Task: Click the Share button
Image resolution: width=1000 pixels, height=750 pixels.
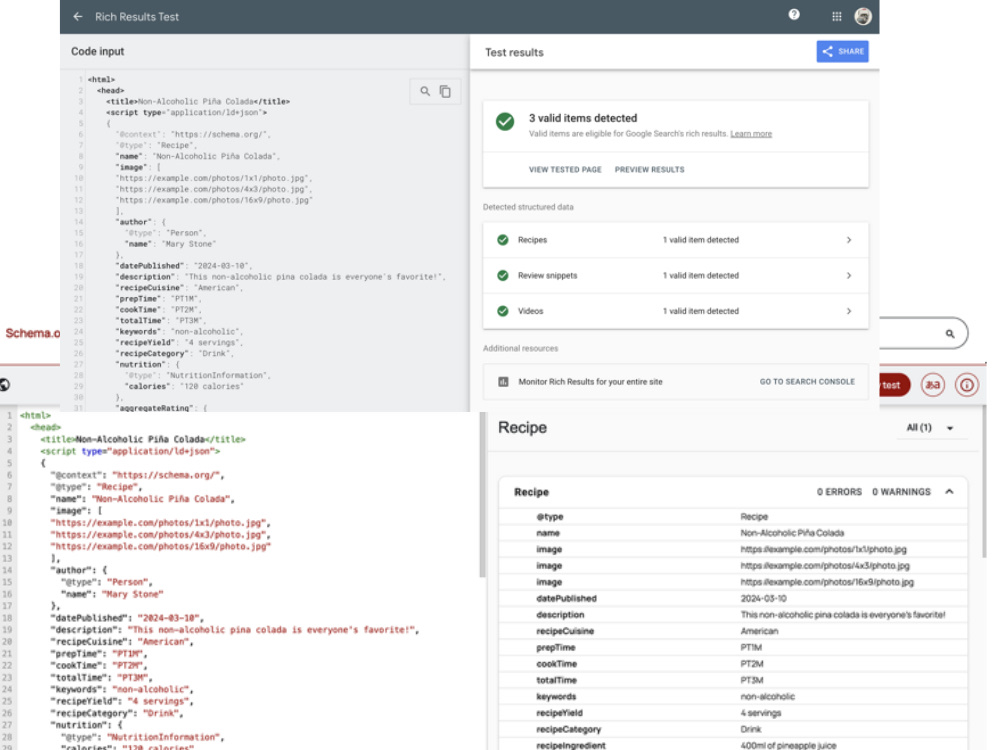Action: tap(842, 52)
